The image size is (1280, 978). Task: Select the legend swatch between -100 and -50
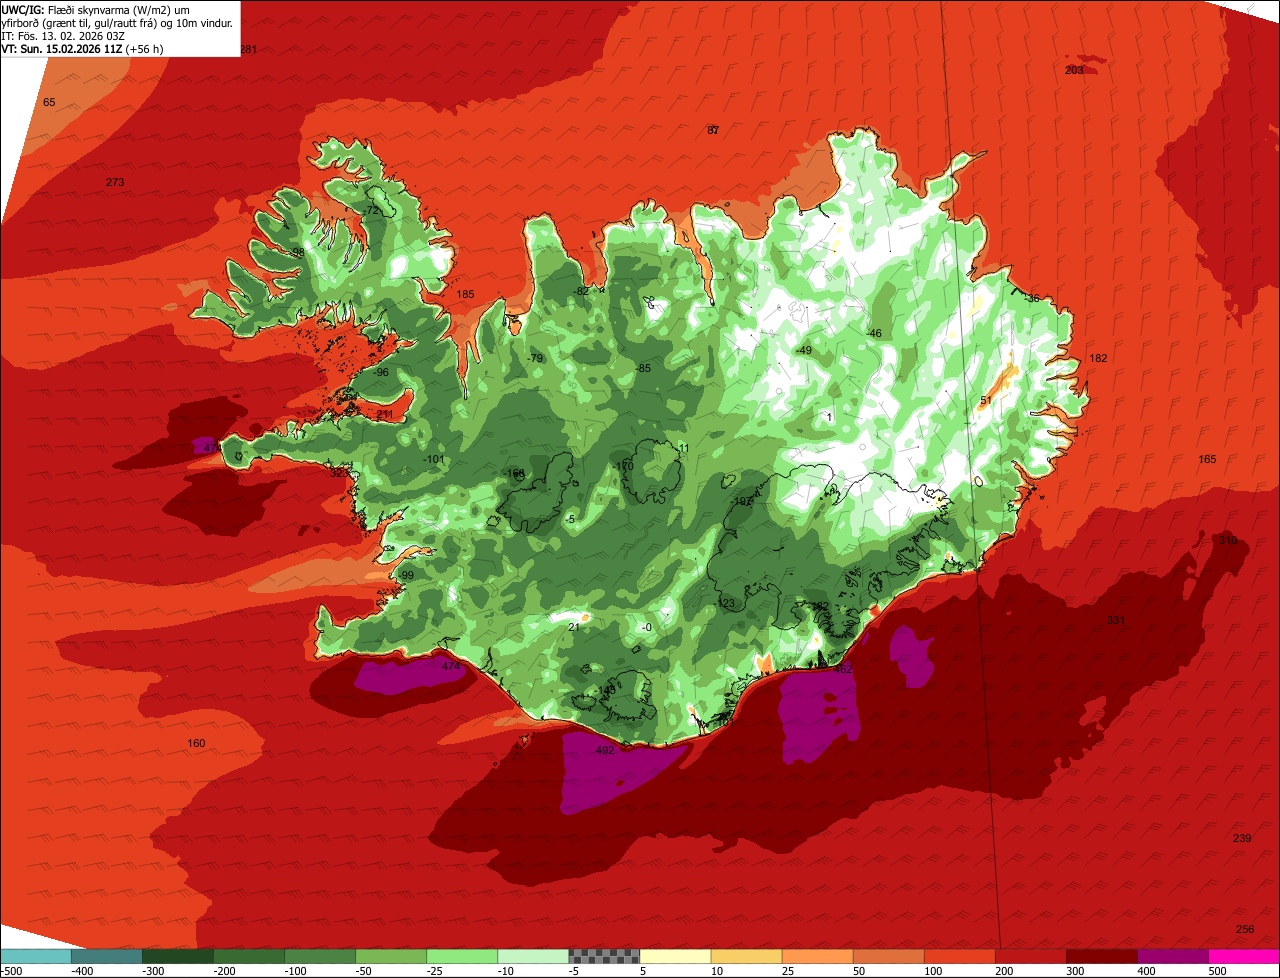point(320,956)
